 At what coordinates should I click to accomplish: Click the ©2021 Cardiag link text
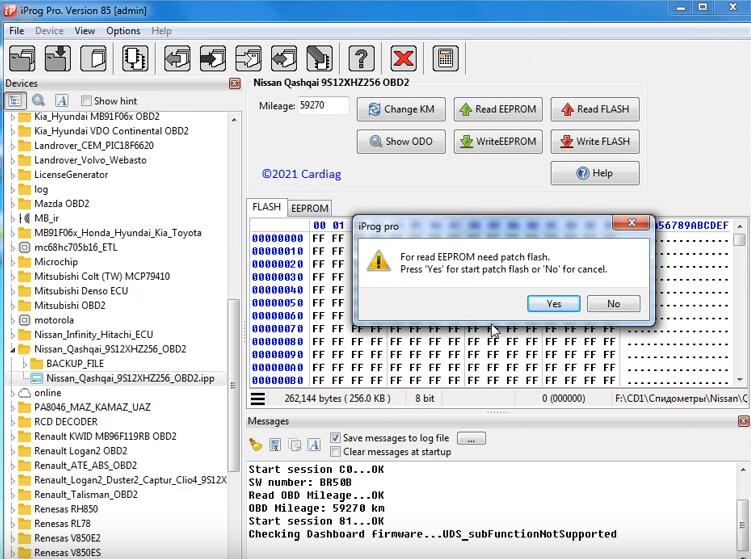(301, 174)
